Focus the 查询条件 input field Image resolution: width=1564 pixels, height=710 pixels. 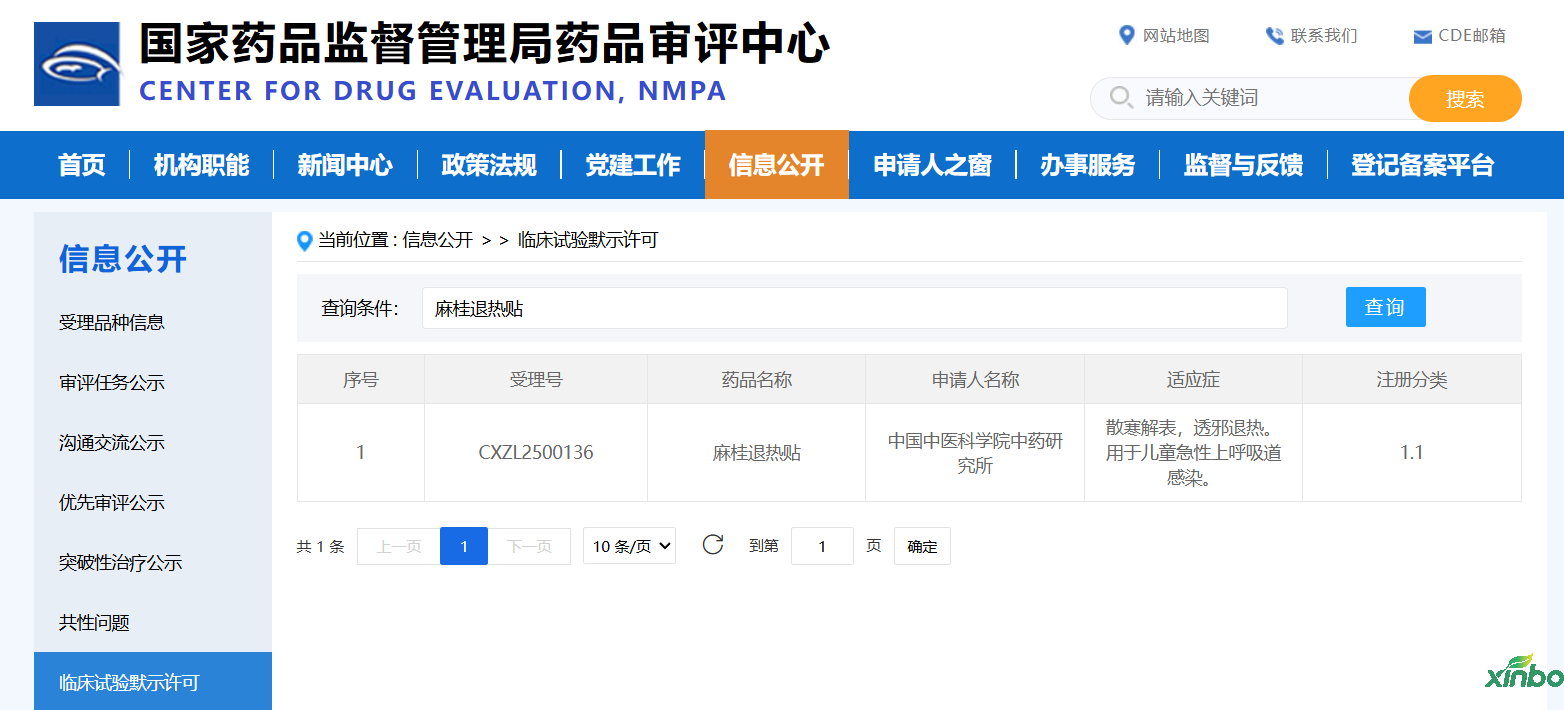(854, 308)
